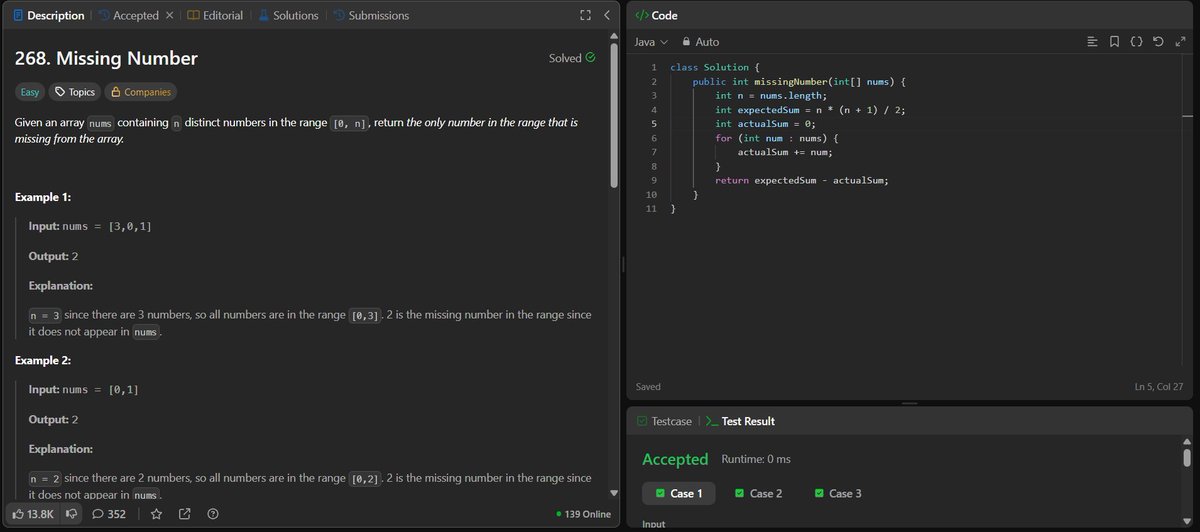The image size is (1200, 532).
Task: Bookmark the code with bookmark icon
Action: click(1114, 42)
